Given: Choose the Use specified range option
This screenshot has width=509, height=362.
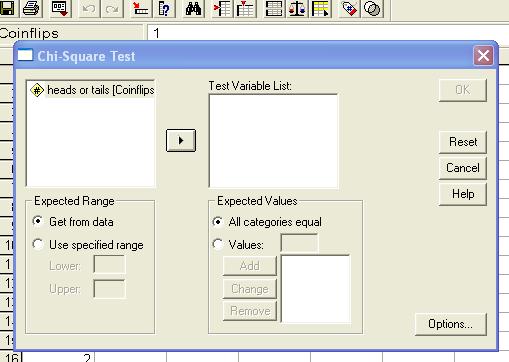Looking at the screenshot, I should [x=38, y=244].
